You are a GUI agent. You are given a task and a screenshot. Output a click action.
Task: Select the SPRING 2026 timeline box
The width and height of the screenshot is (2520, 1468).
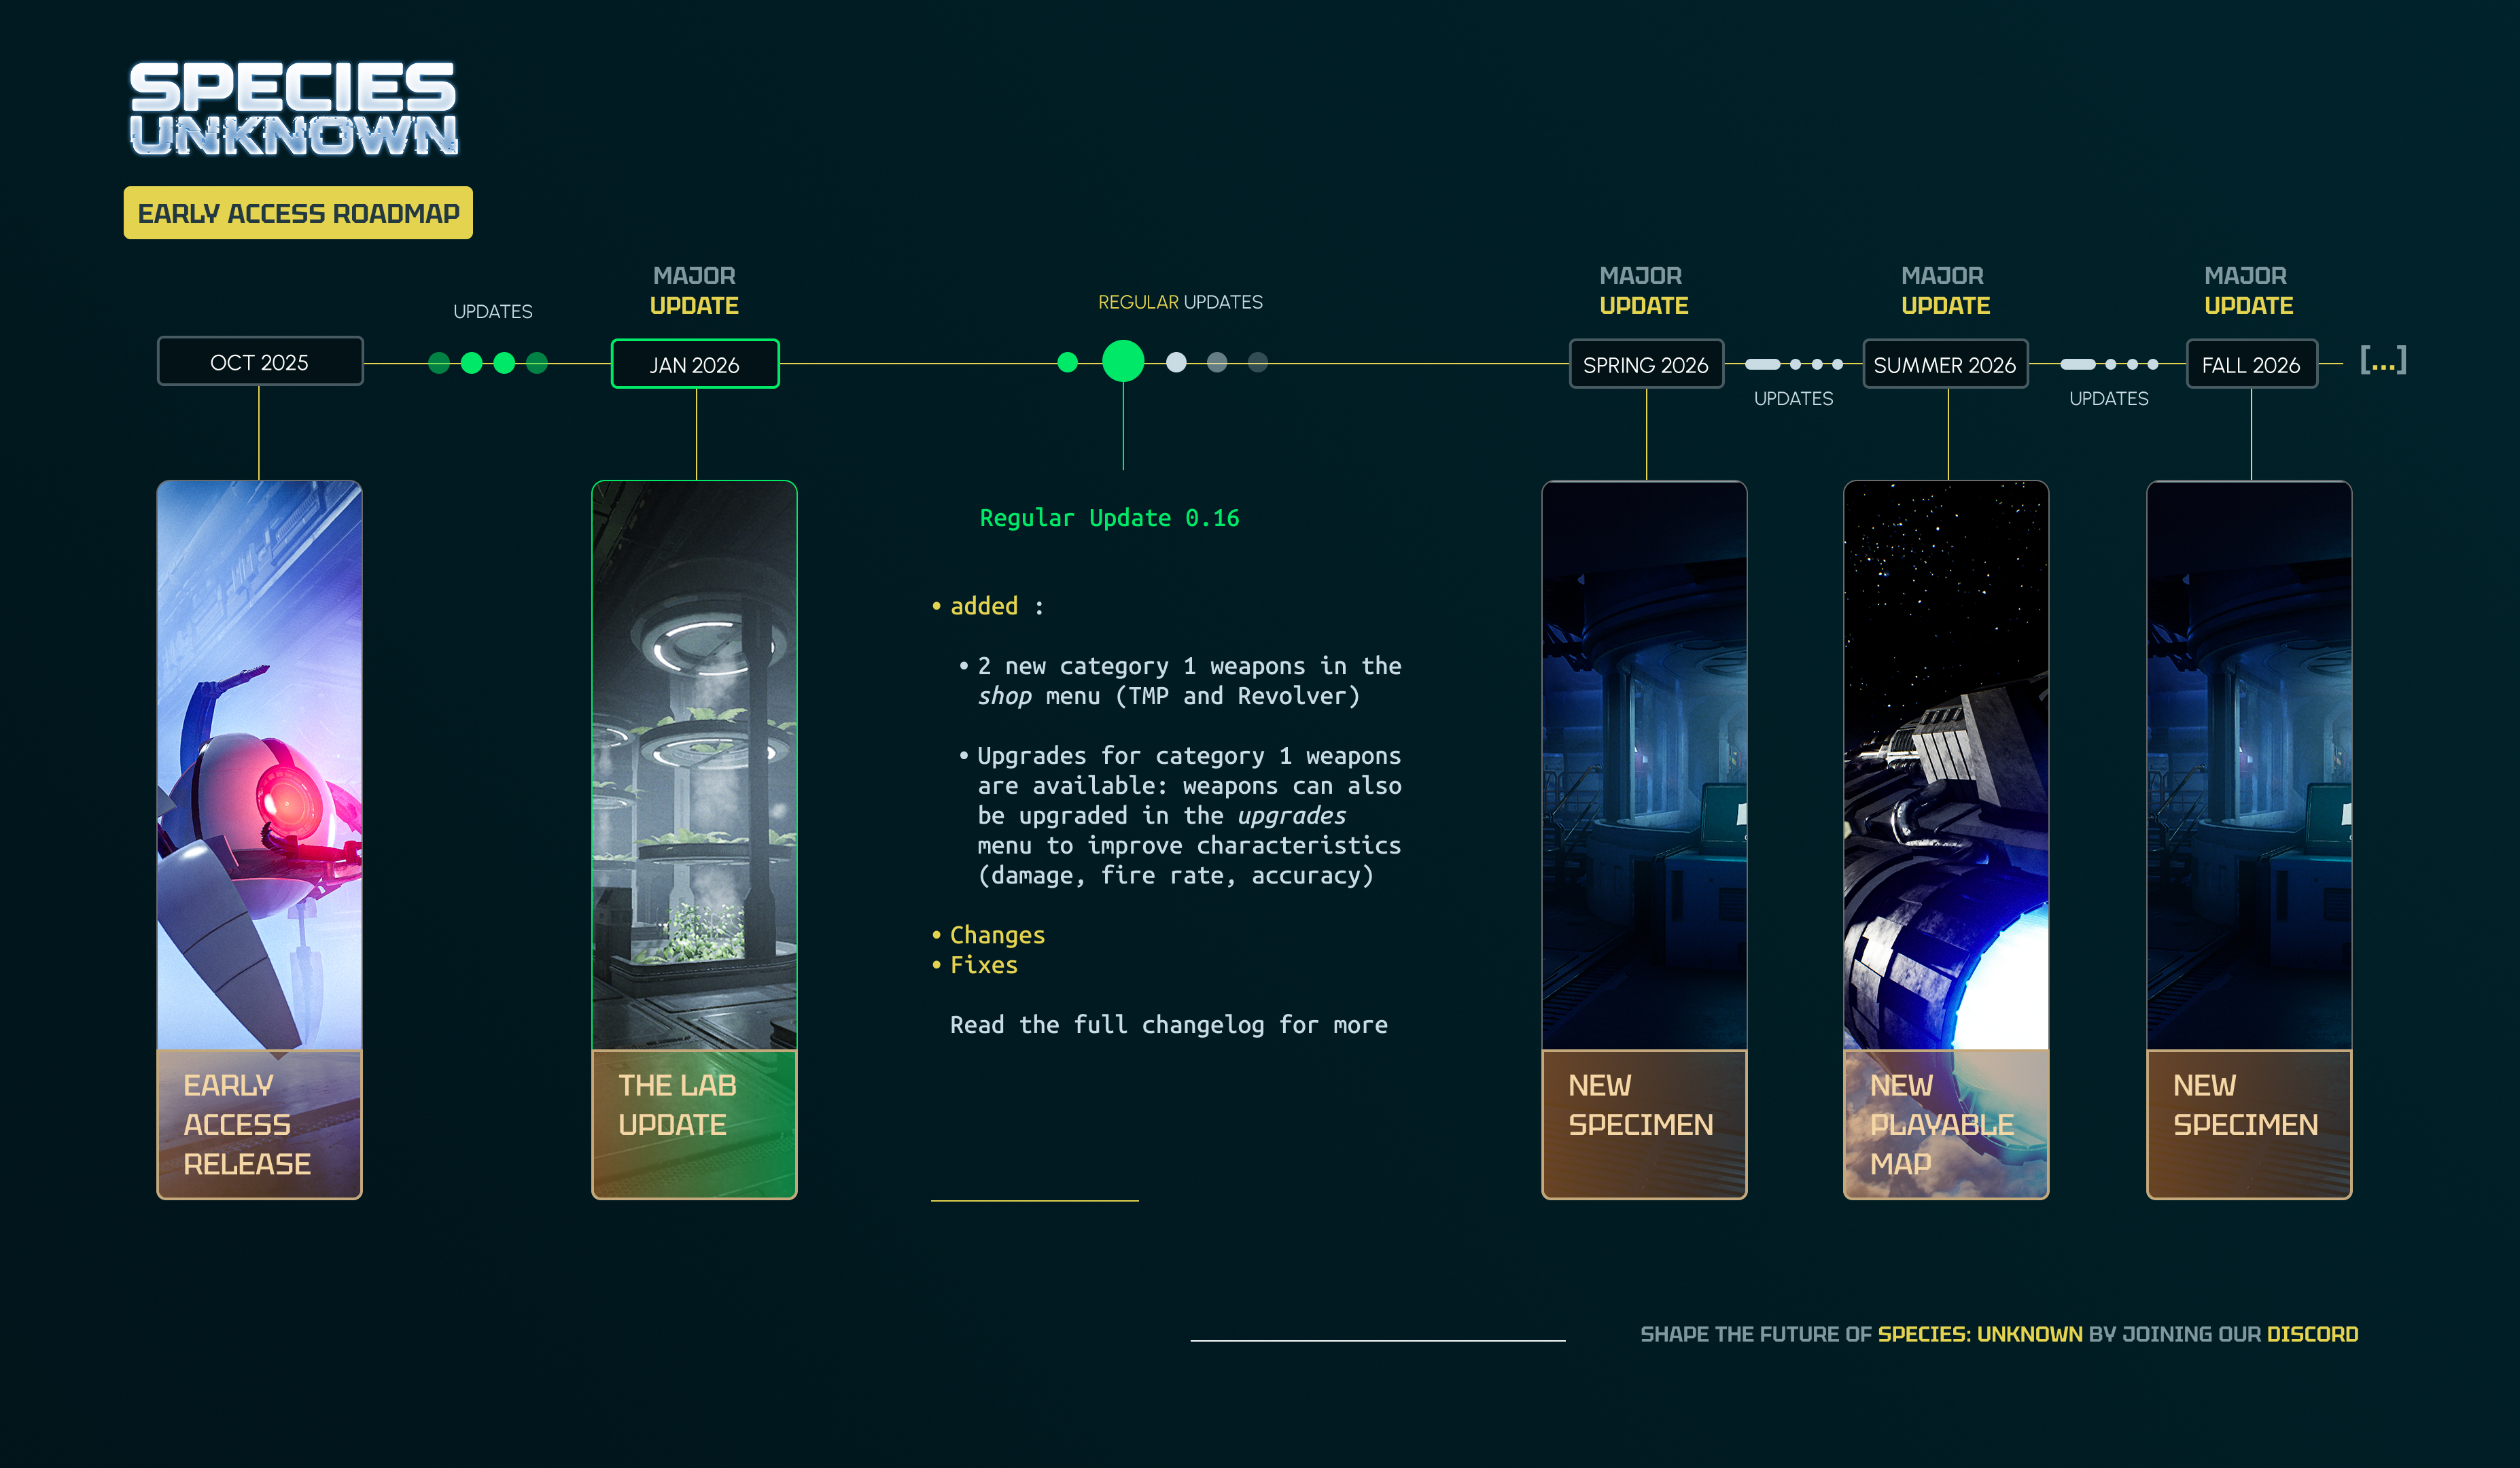point(1646,365)
